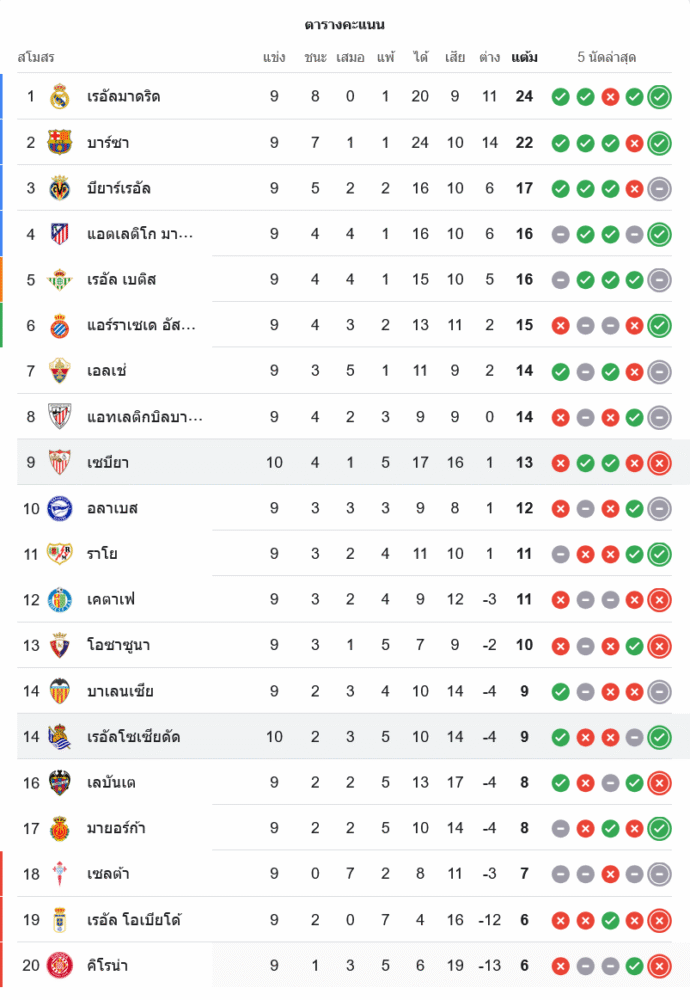
Task: Click the Real Betis crest icon
Action: click(60, 280)
